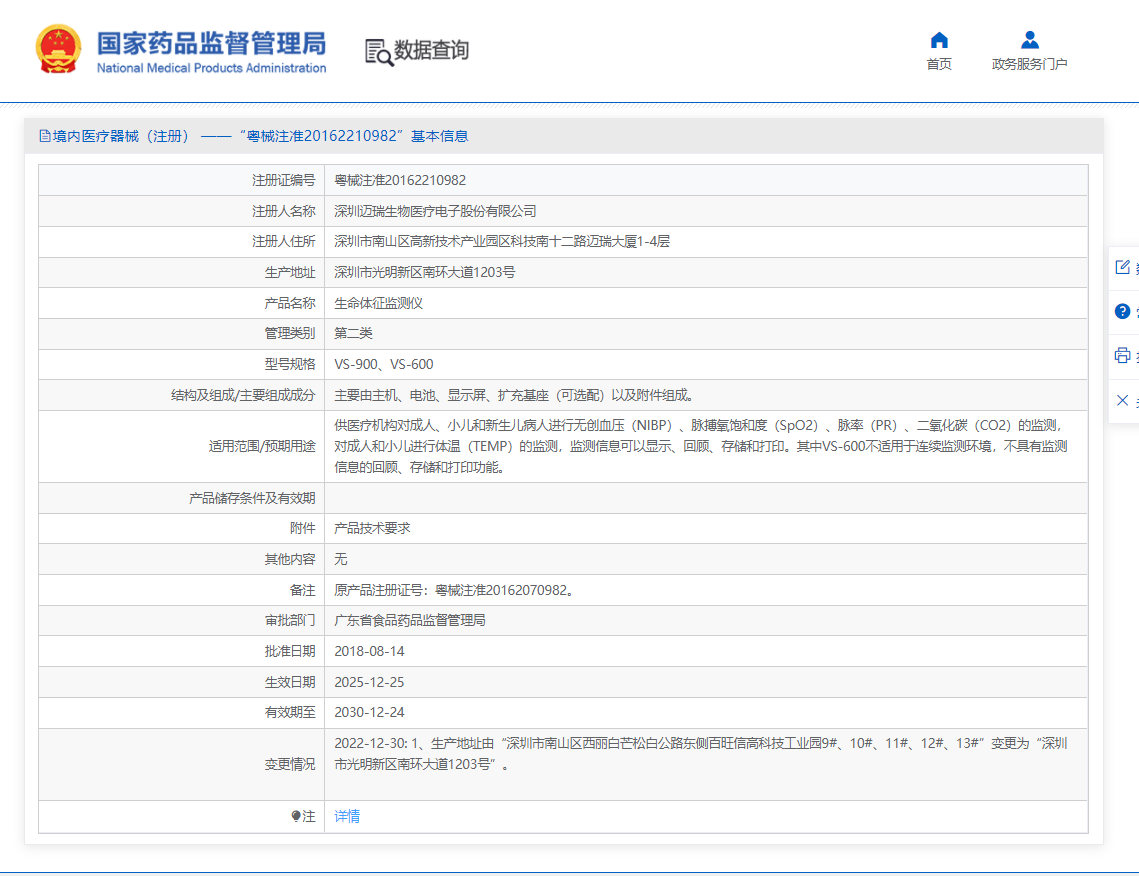Click the edit/feedback icon in side panel

pos(1122,267)
